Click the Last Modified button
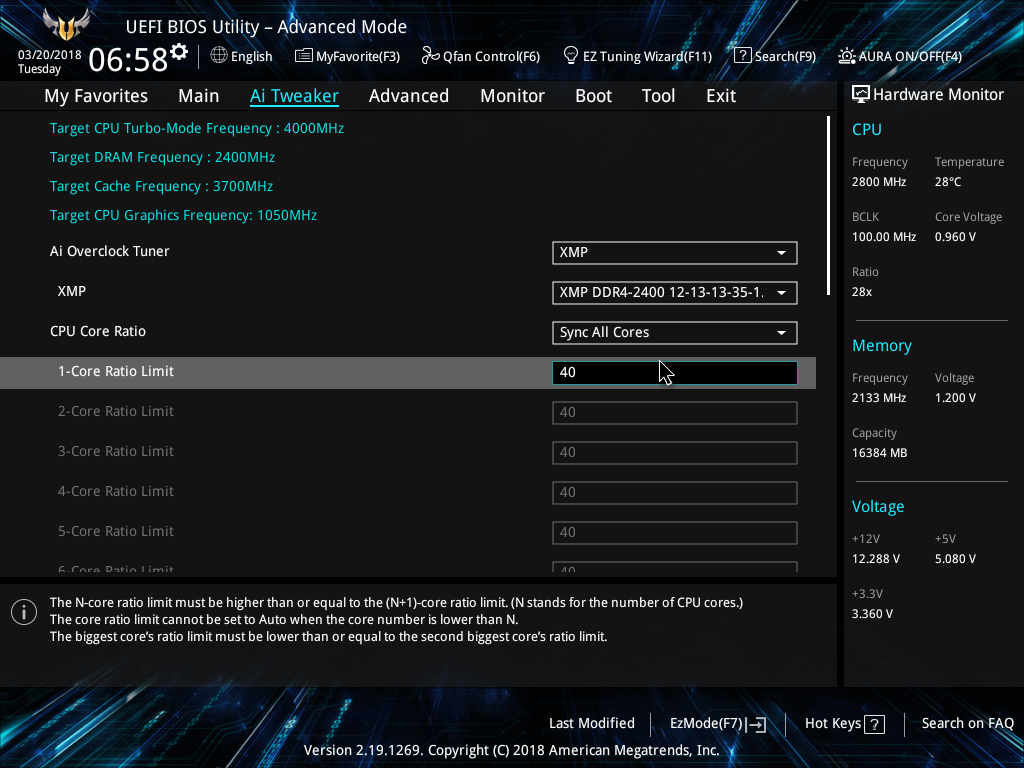1024x768 pixels. point(592,724)
